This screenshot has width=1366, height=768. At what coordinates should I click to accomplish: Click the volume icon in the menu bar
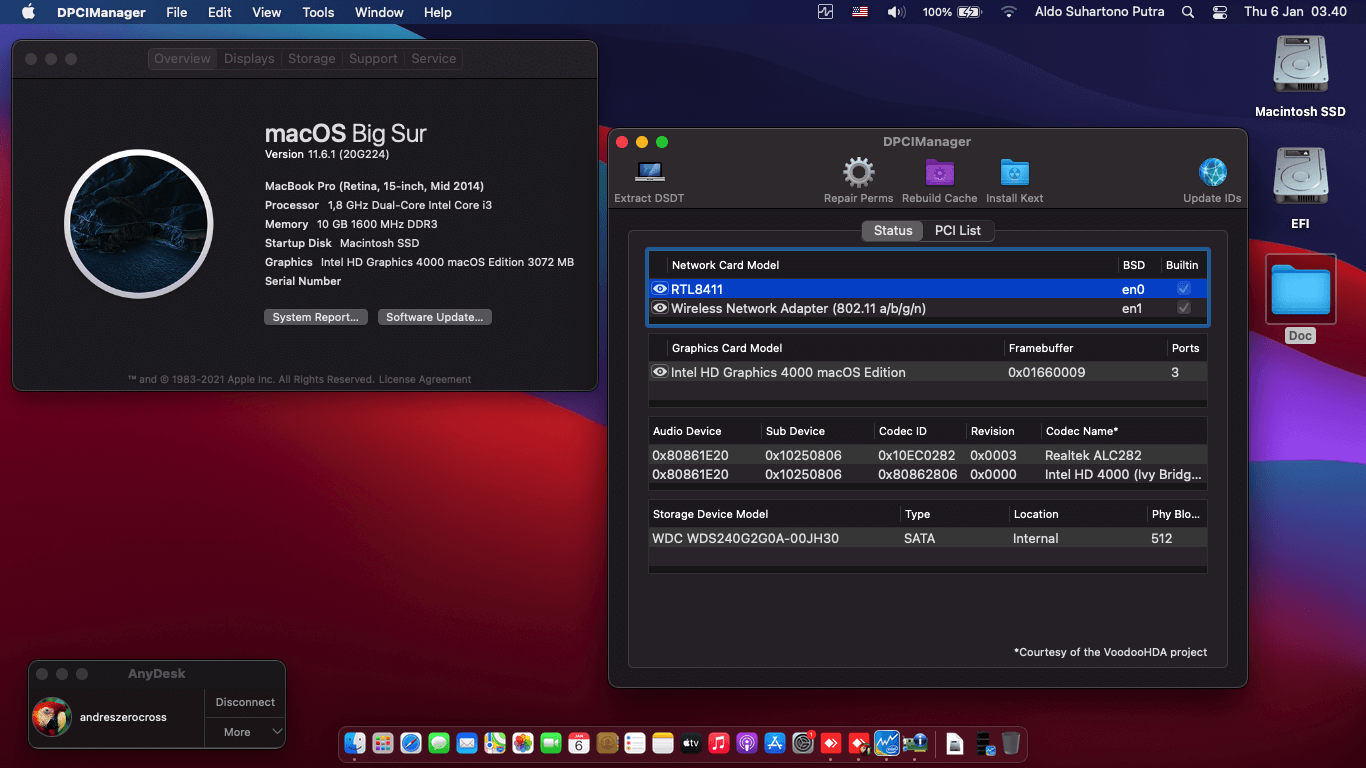tap(896, 12)
